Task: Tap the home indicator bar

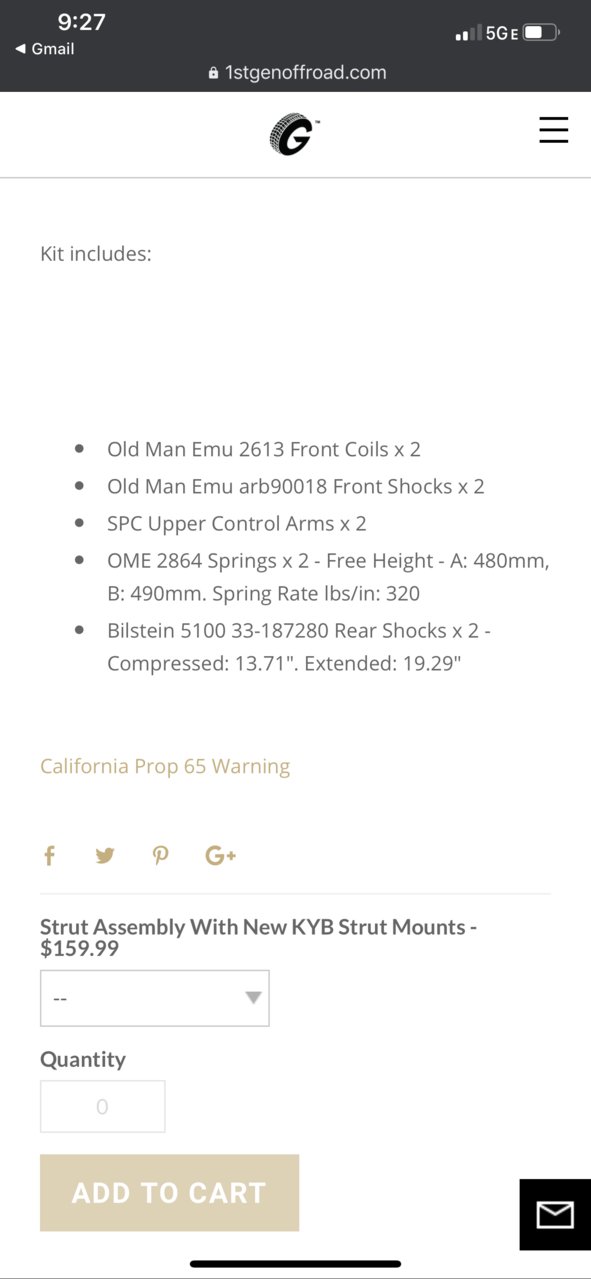Action: [x=295, y=1264]
